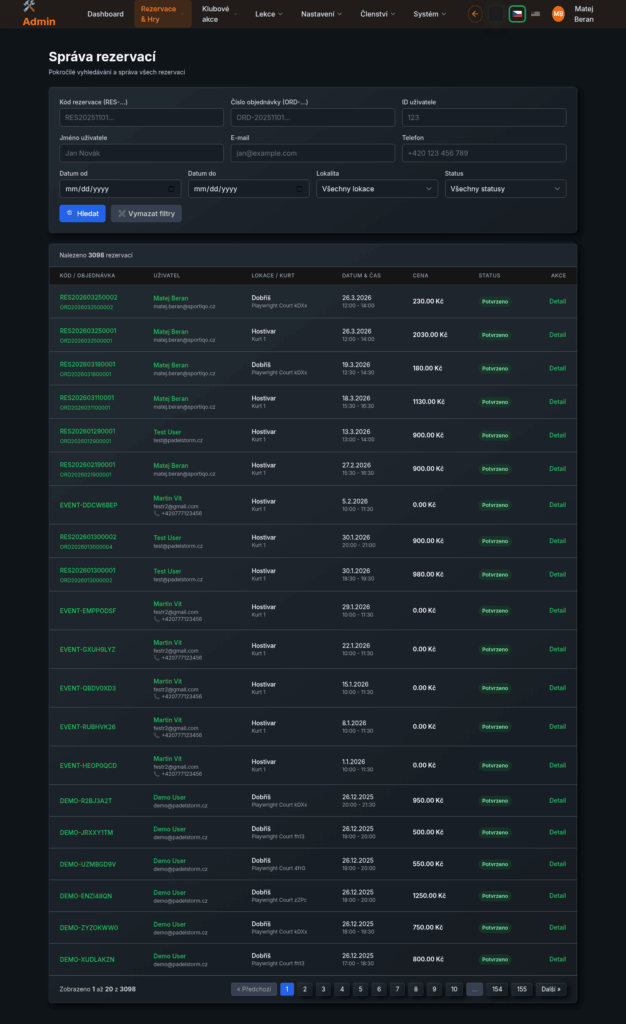Open Detail for RES202603250001
Screen dimensions: 626x1024
[557, 335]
